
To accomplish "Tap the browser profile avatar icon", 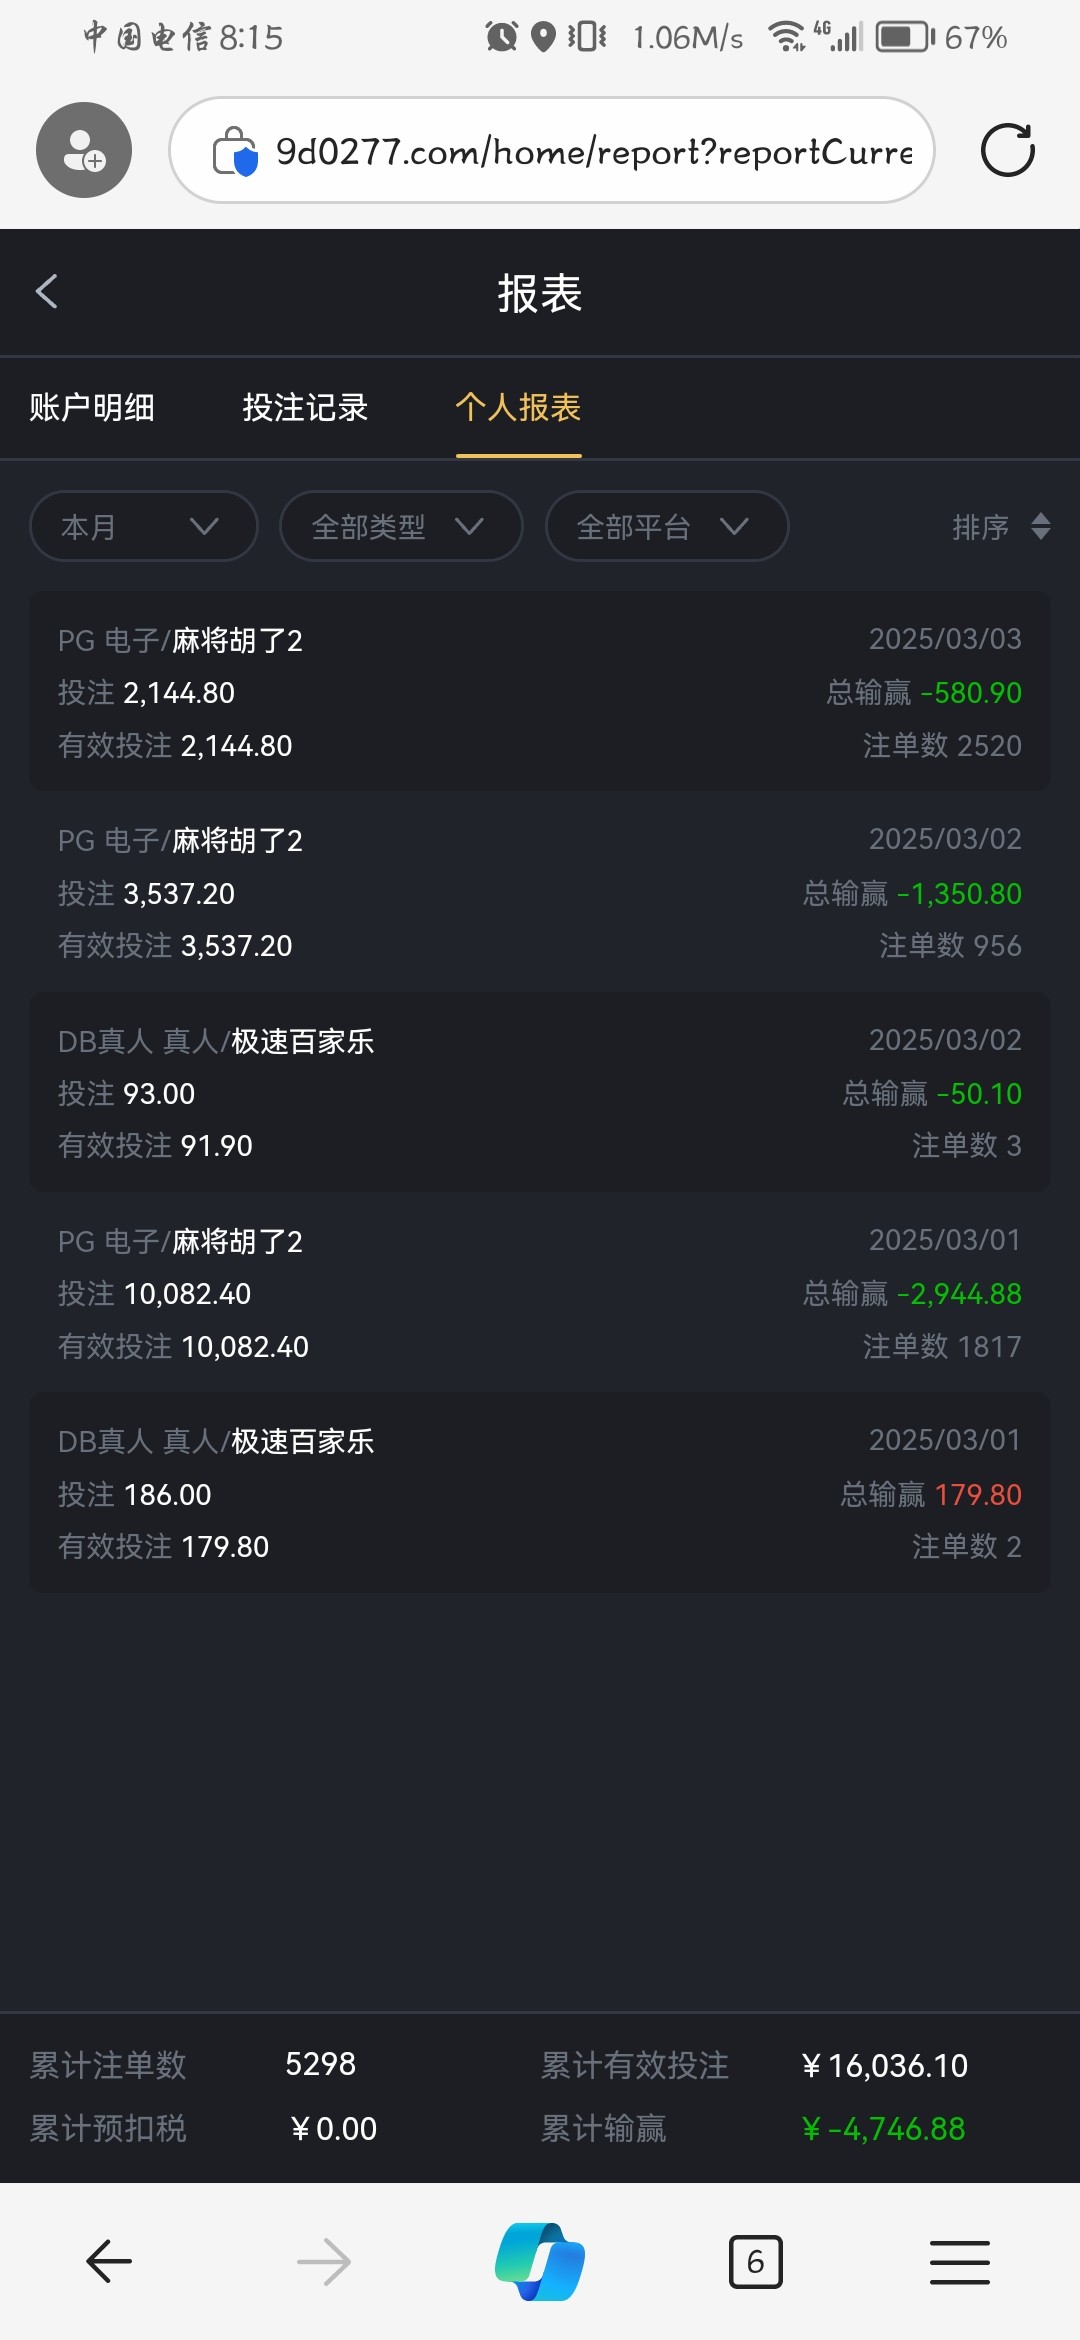I will point(84,150).
